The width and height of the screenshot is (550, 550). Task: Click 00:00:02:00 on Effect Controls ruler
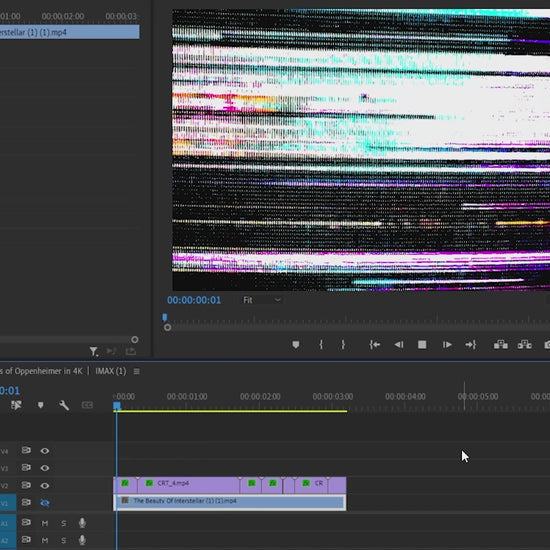click(63, 16)
